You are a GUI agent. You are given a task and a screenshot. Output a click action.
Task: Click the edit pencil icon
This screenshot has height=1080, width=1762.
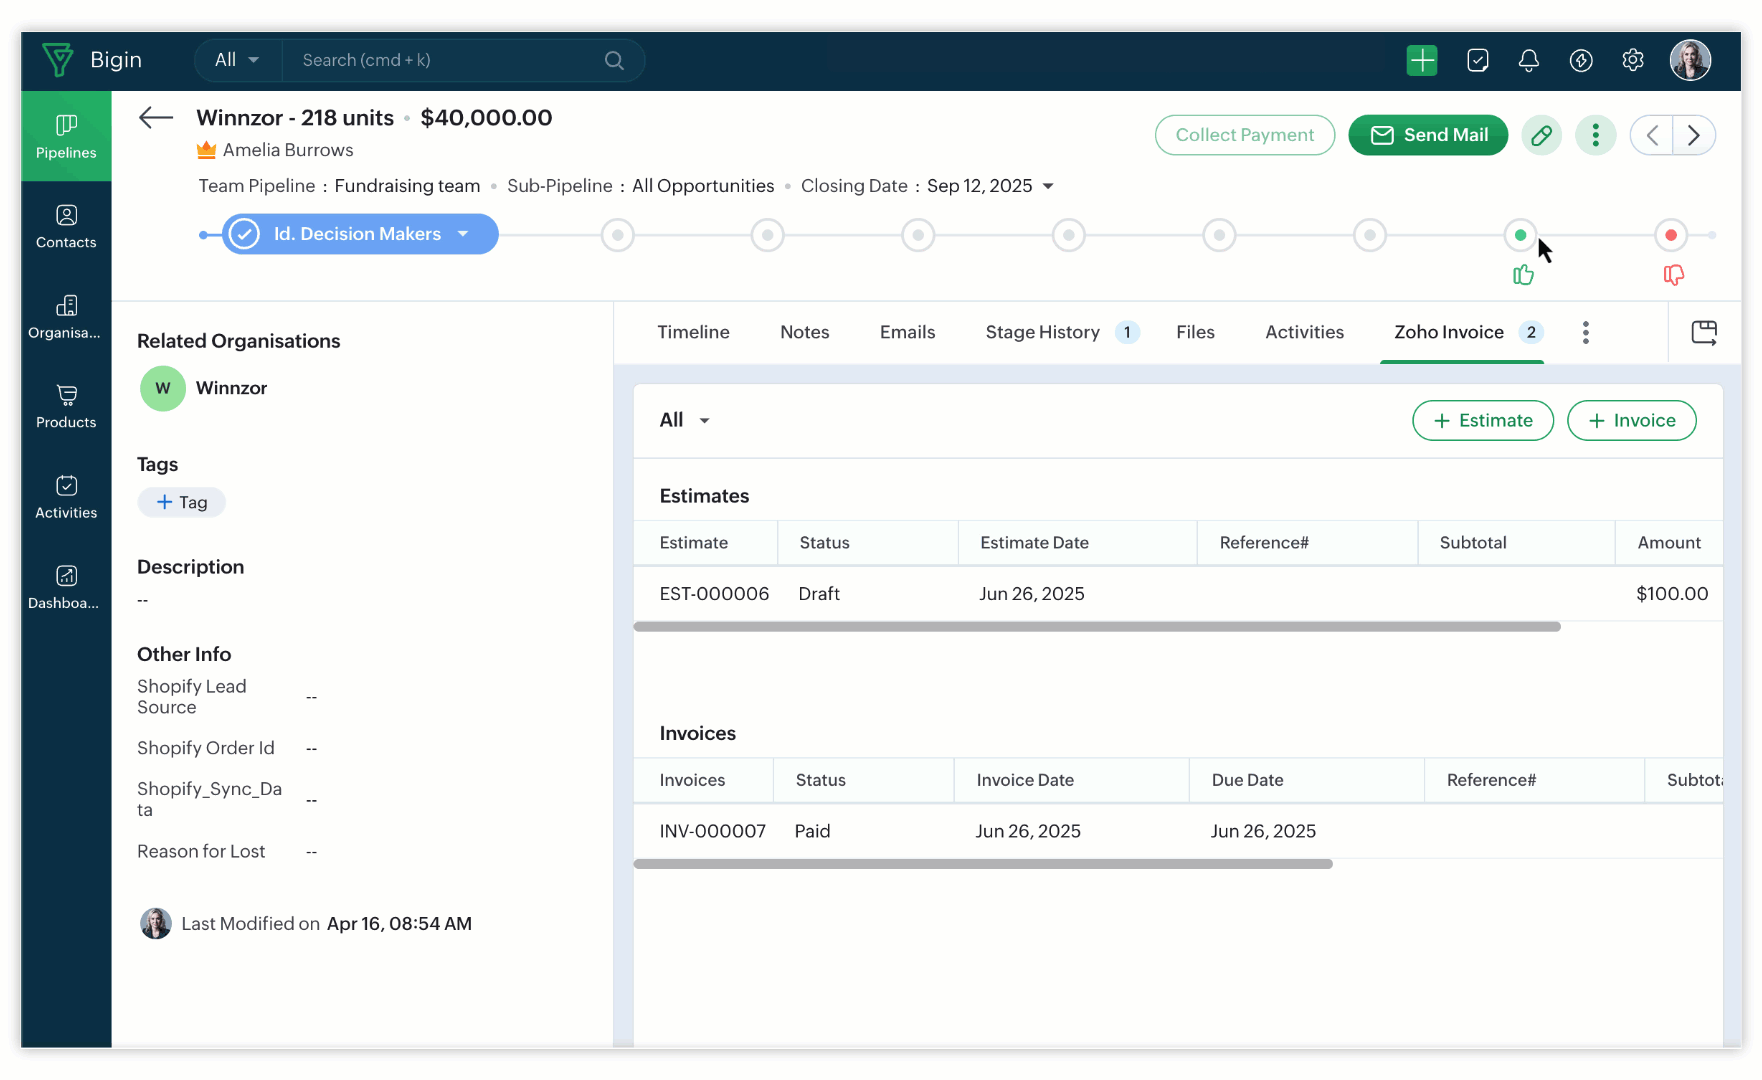coord(1541,135)
